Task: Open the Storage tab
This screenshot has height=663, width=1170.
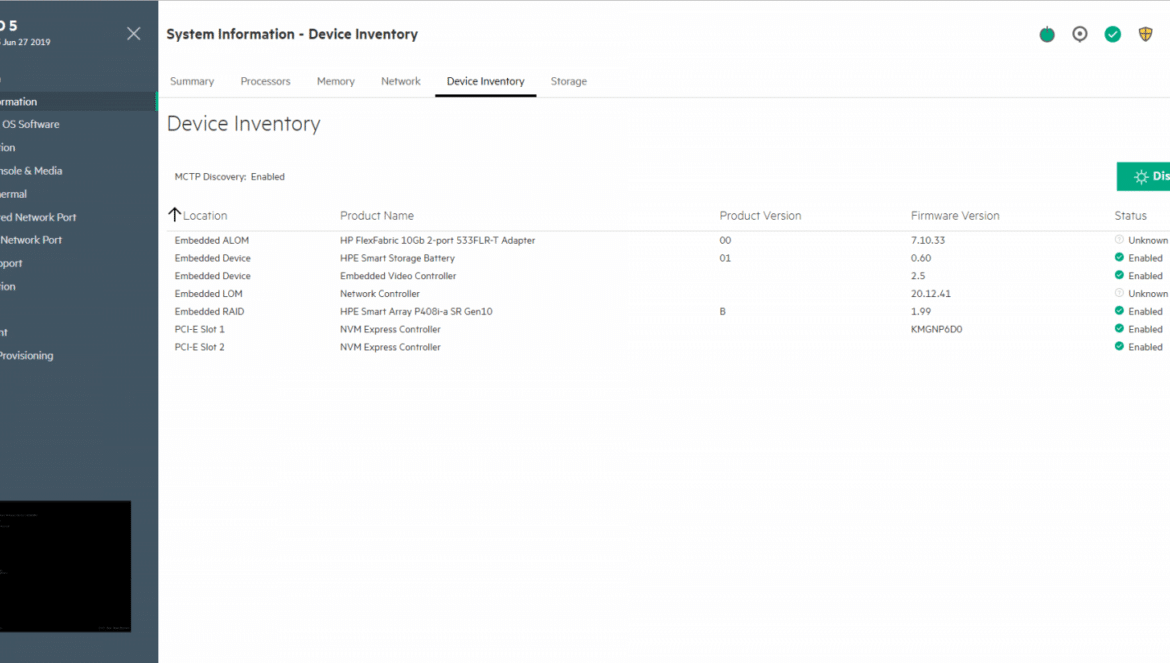Action: coord(569,81)
